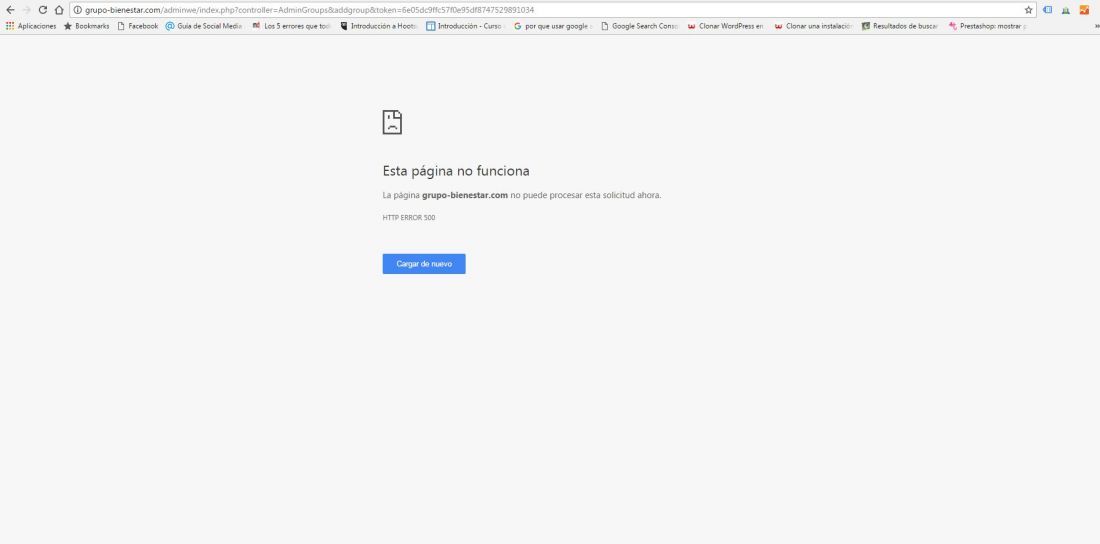Open the Bookmarks folder in bookmarks bar

click(86, 26)
